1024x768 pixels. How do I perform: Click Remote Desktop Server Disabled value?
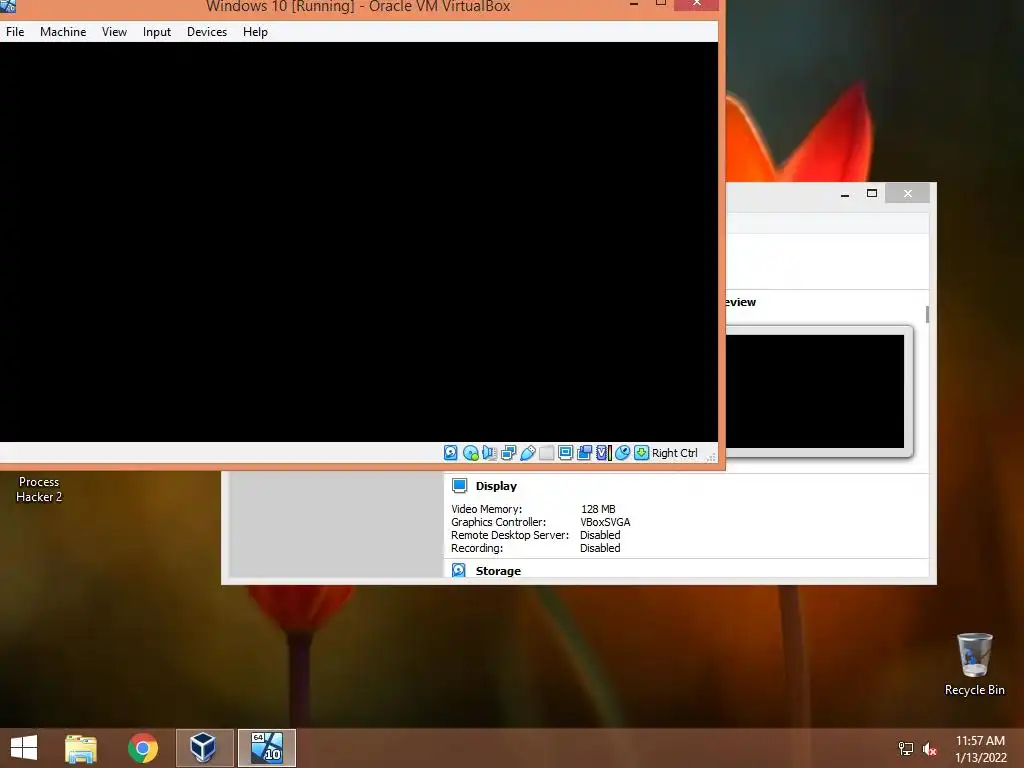(600, 535)
